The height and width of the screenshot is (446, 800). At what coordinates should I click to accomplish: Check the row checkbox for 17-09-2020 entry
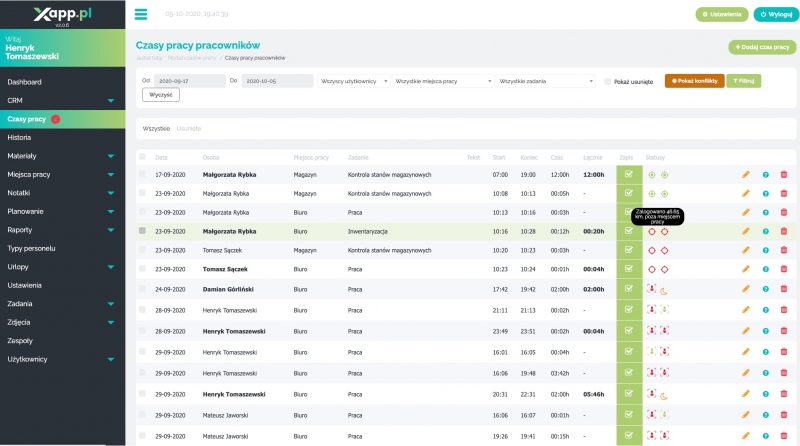142,174
